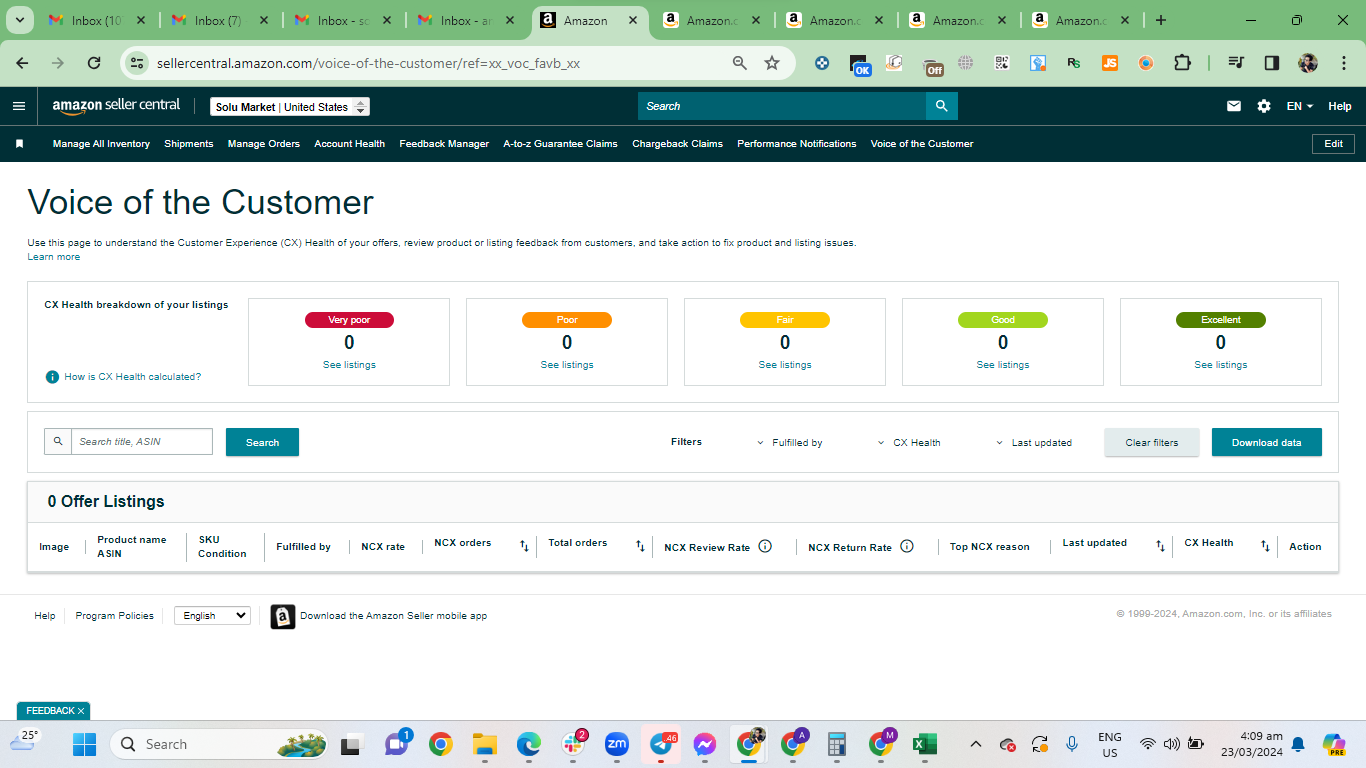Screen dimensions: 1366x768
Task: Focus the top Seller Central Search box
Action: point(782,106)
